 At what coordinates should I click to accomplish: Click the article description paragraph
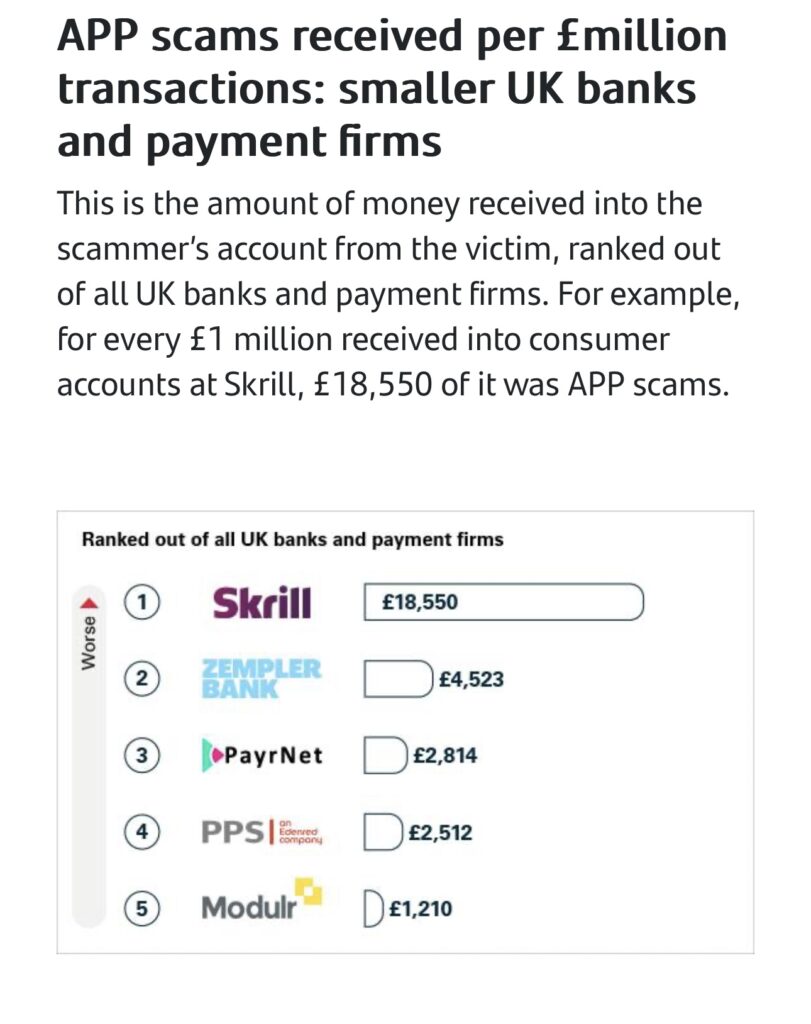pyautogui.click(x=398, y=294)
